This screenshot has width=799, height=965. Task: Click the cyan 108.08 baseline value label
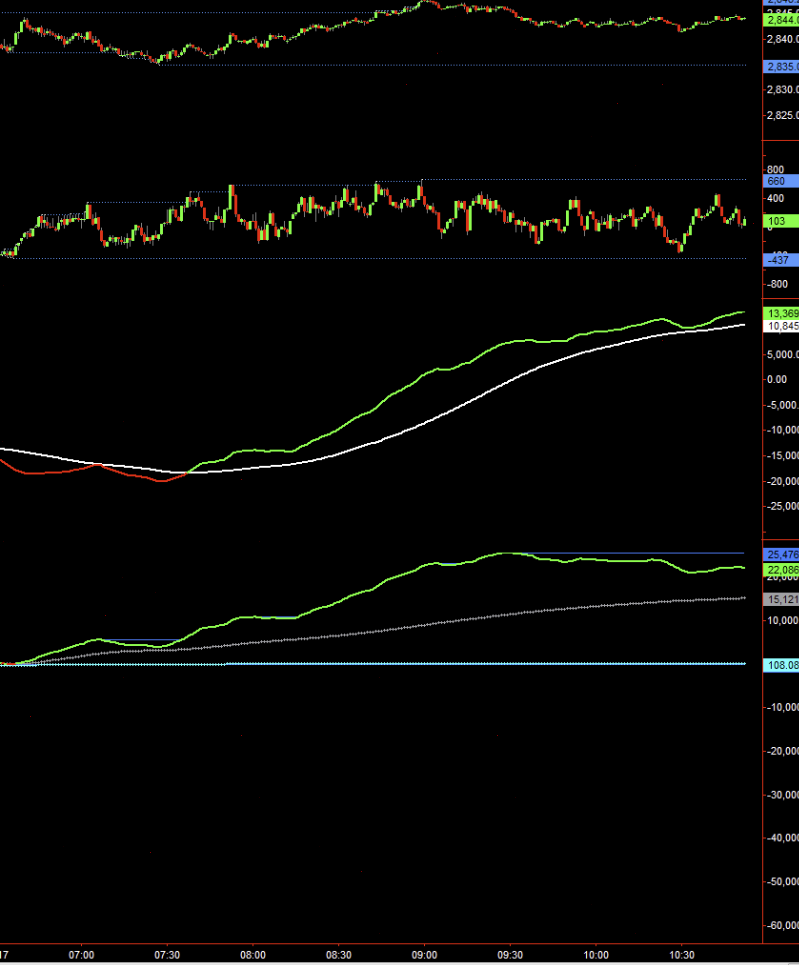click(781, 665)
